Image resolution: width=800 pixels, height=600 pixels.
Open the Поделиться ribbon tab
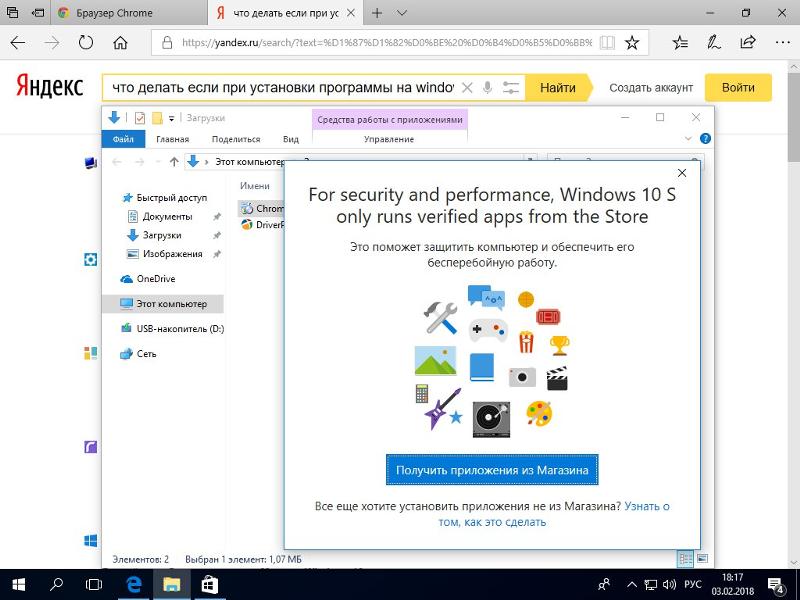point(236,139)
